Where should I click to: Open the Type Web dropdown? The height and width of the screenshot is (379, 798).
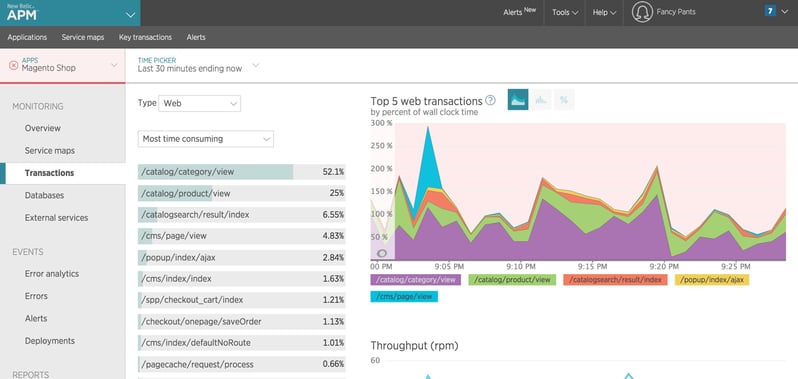[x=200, y=103]
